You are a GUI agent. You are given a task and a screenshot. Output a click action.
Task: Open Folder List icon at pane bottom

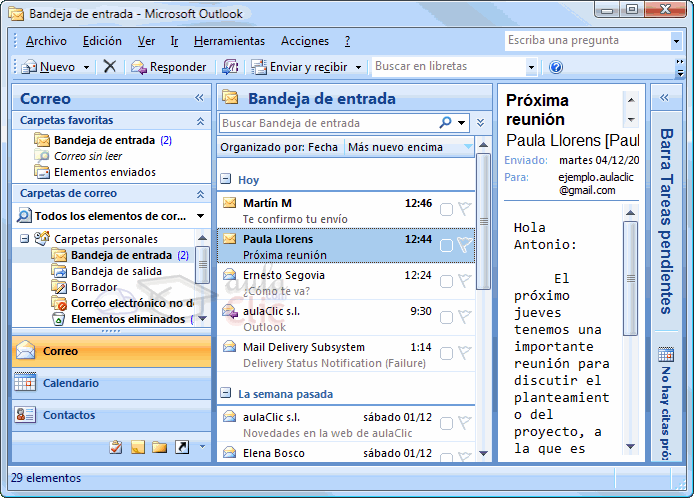point(159,447)
